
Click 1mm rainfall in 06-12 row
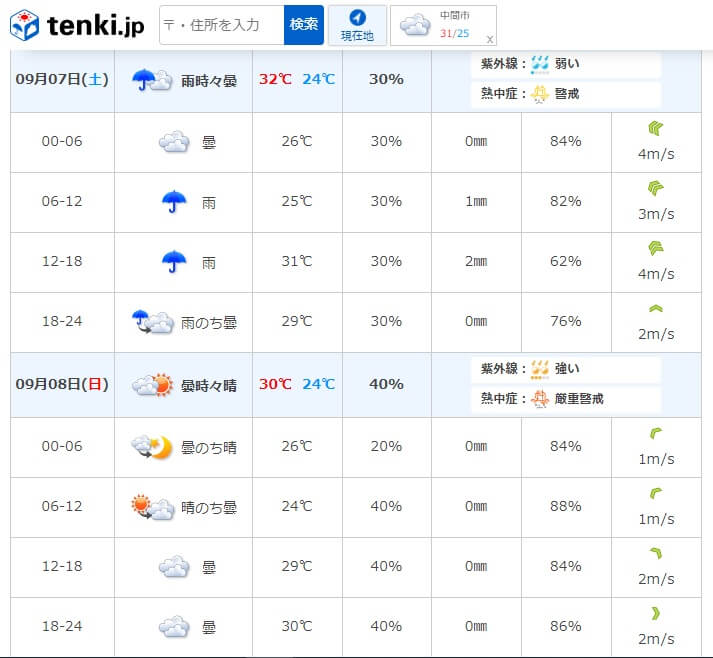click(476, 201)
